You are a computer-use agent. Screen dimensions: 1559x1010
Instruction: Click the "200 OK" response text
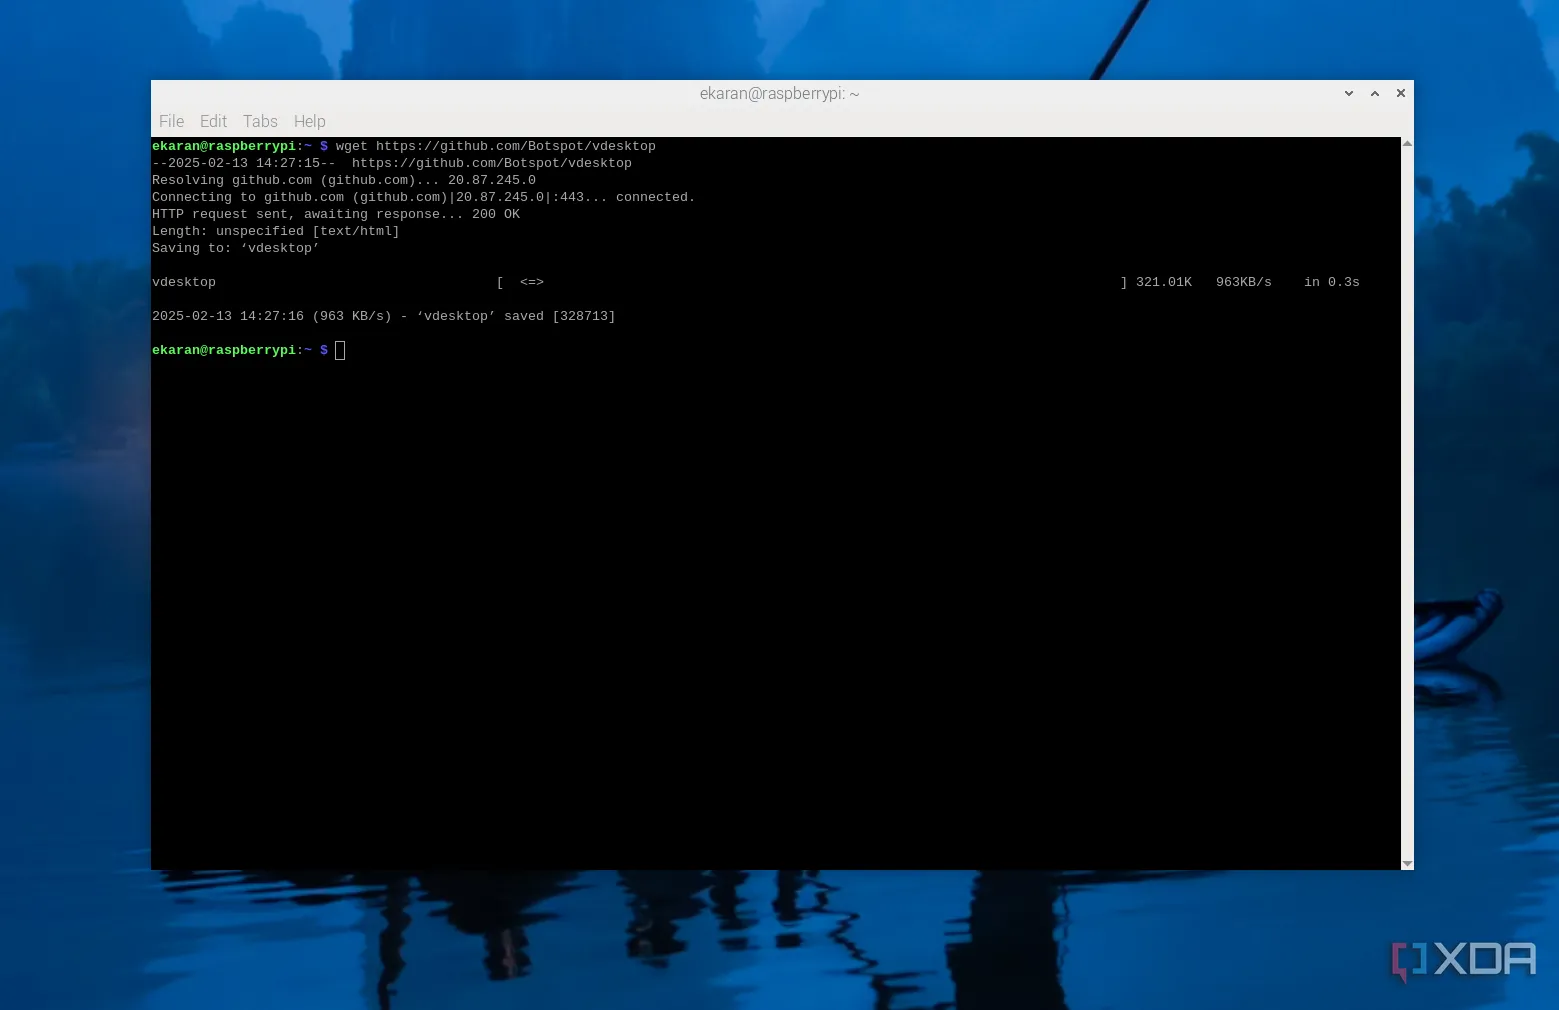point(495,214)
